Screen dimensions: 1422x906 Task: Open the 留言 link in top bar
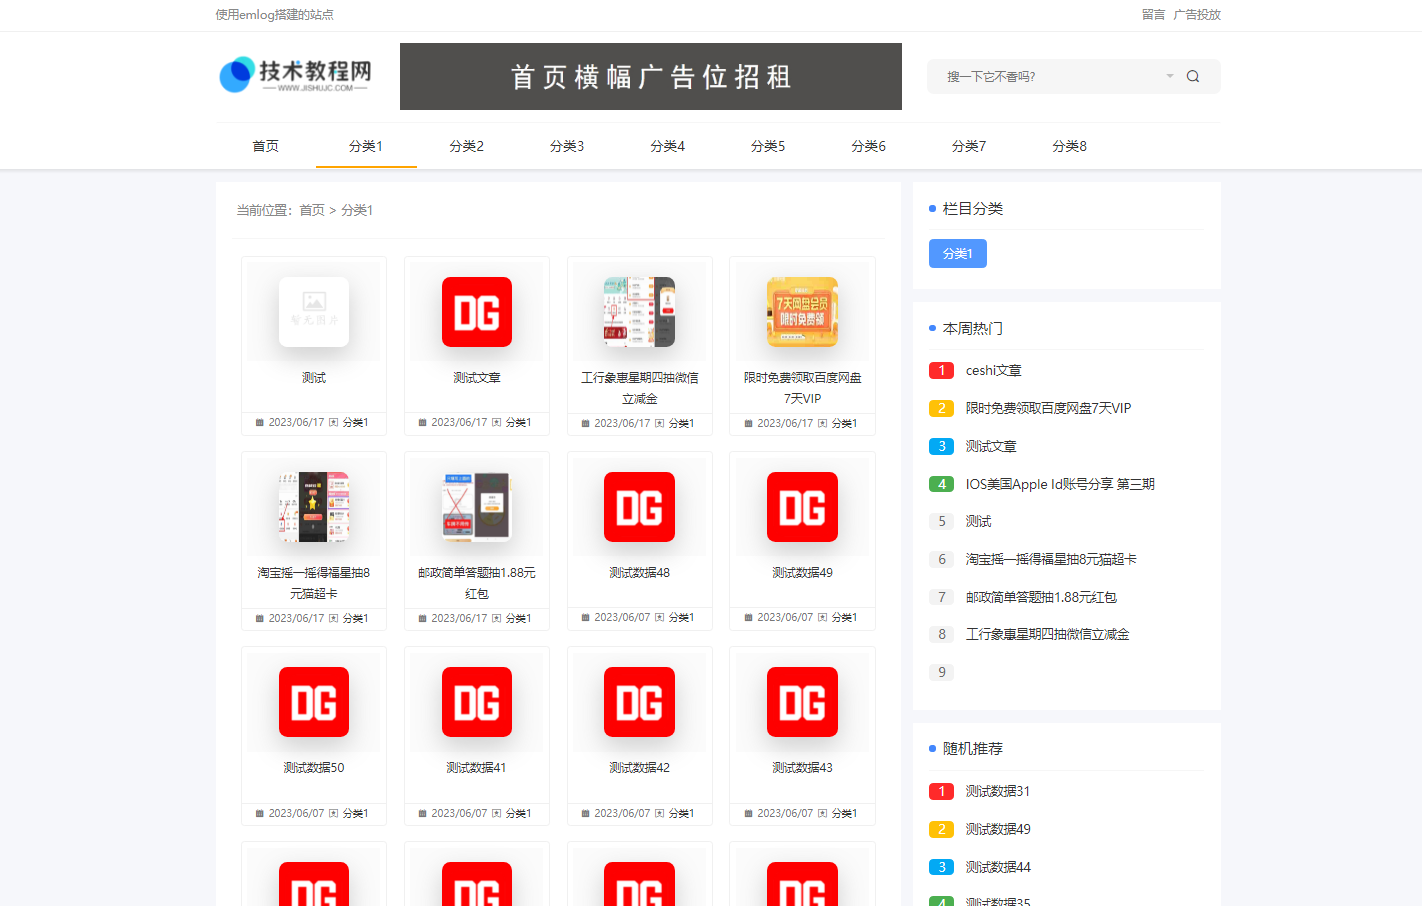tap(1153, 15)
